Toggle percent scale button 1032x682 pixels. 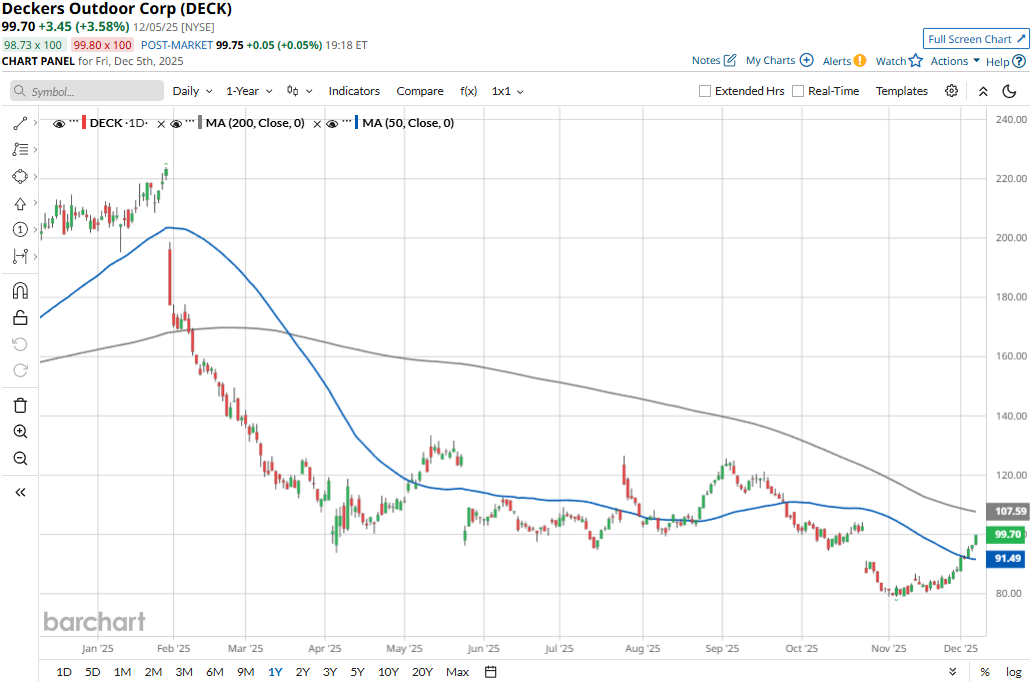(x=985, y=672)
